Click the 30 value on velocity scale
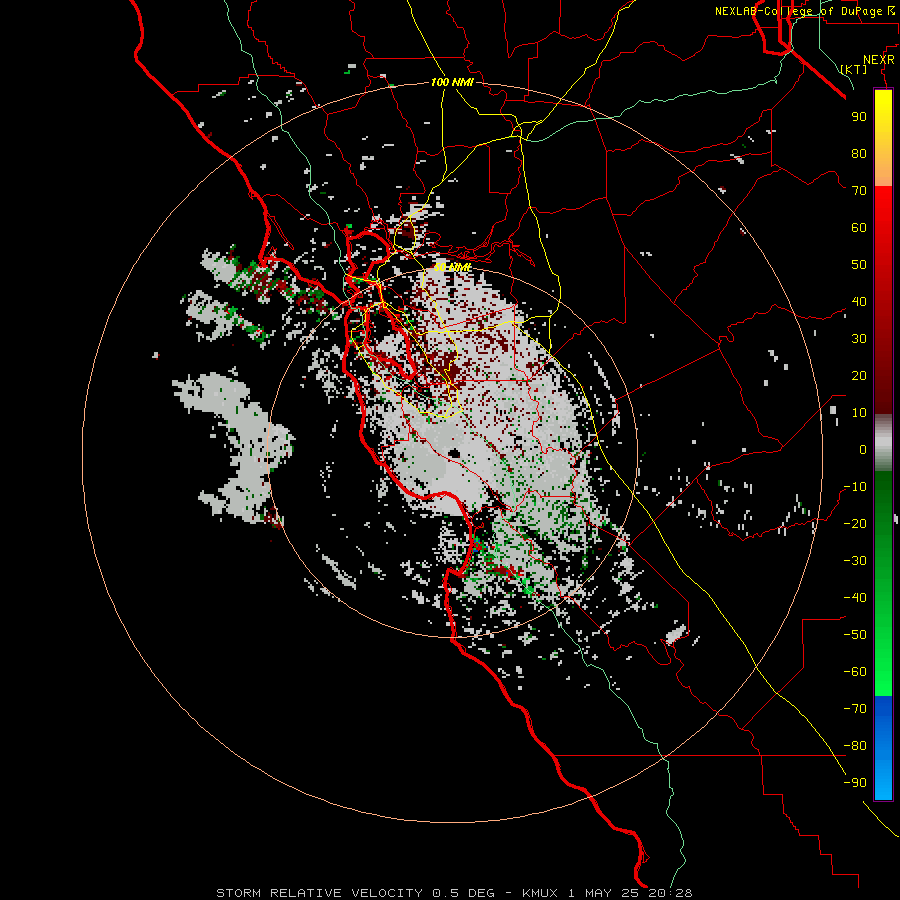 click(859, 339)
